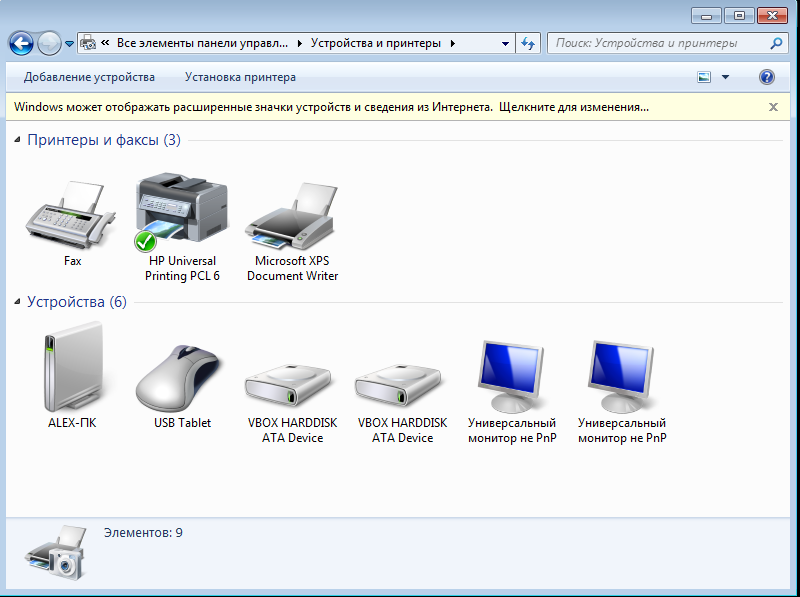Screen dimensions: 800x597
Task: Open help with the question mark icon
Action: (x=767, y=77)
